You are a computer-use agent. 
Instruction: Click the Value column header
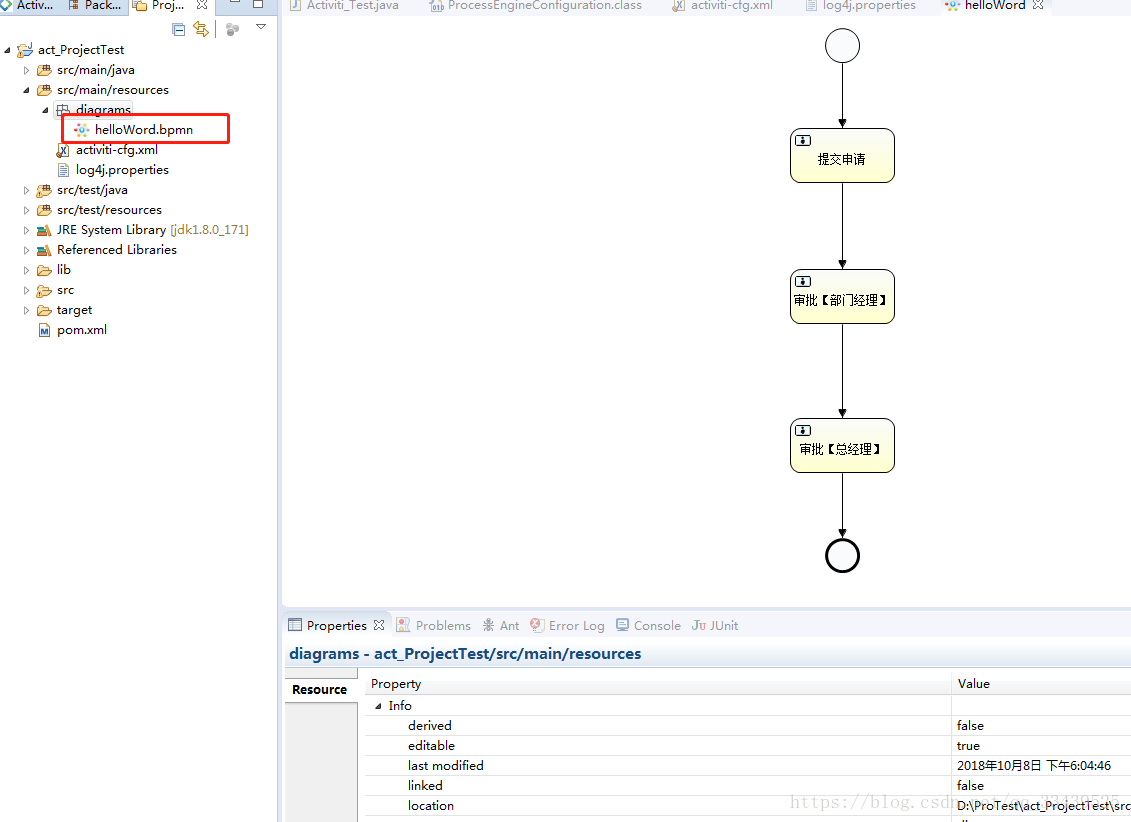pos(1042,684)
